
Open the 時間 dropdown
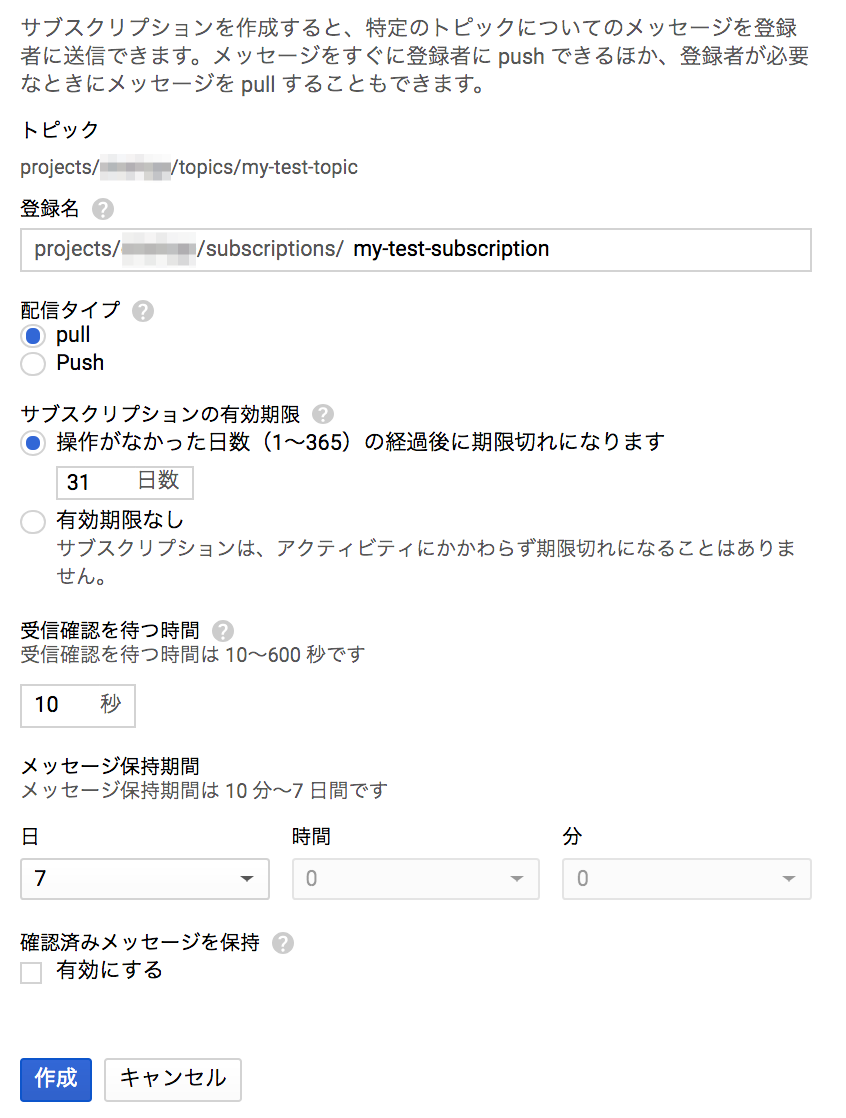[x=416, y=879]
